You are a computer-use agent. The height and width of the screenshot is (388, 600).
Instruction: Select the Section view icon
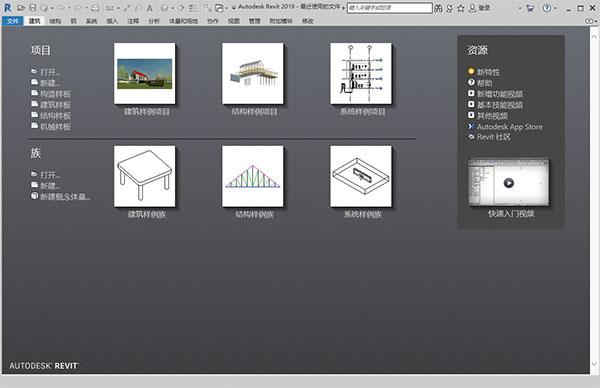pos(181,8)
